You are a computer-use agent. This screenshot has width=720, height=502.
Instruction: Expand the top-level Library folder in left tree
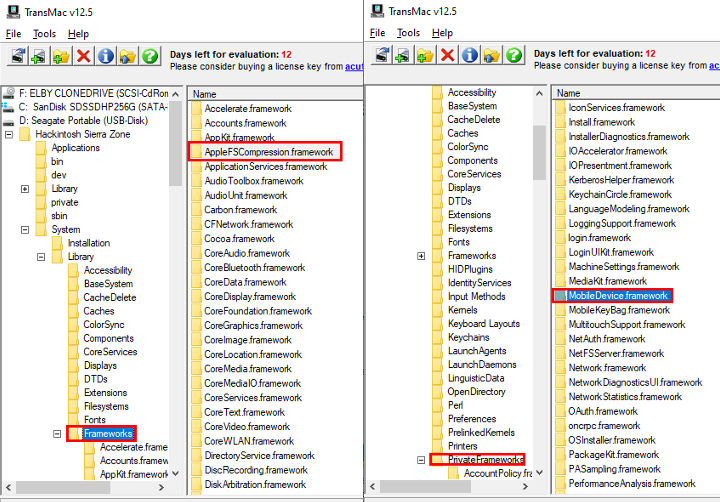[25, 189]
